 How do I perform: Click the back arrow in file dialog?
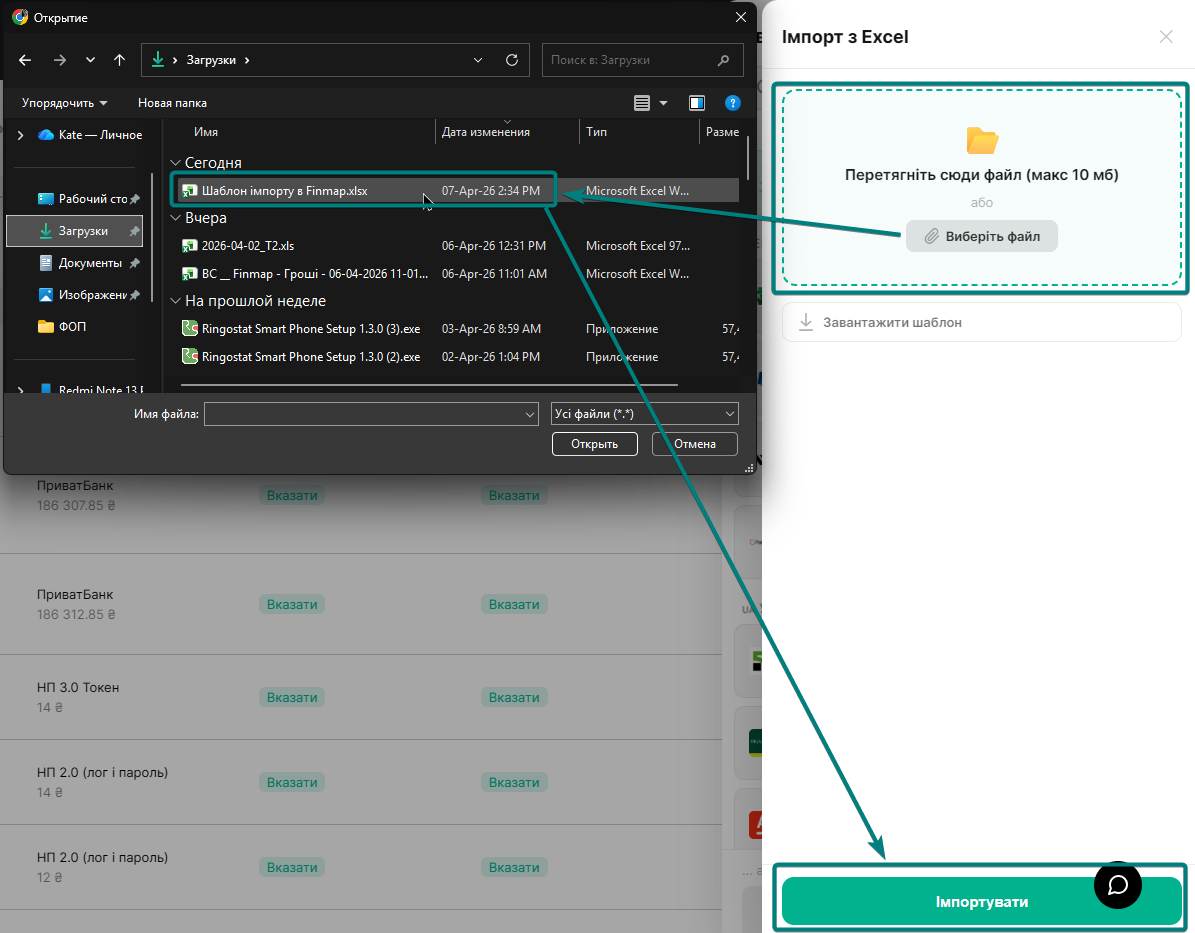click(25, 60)
